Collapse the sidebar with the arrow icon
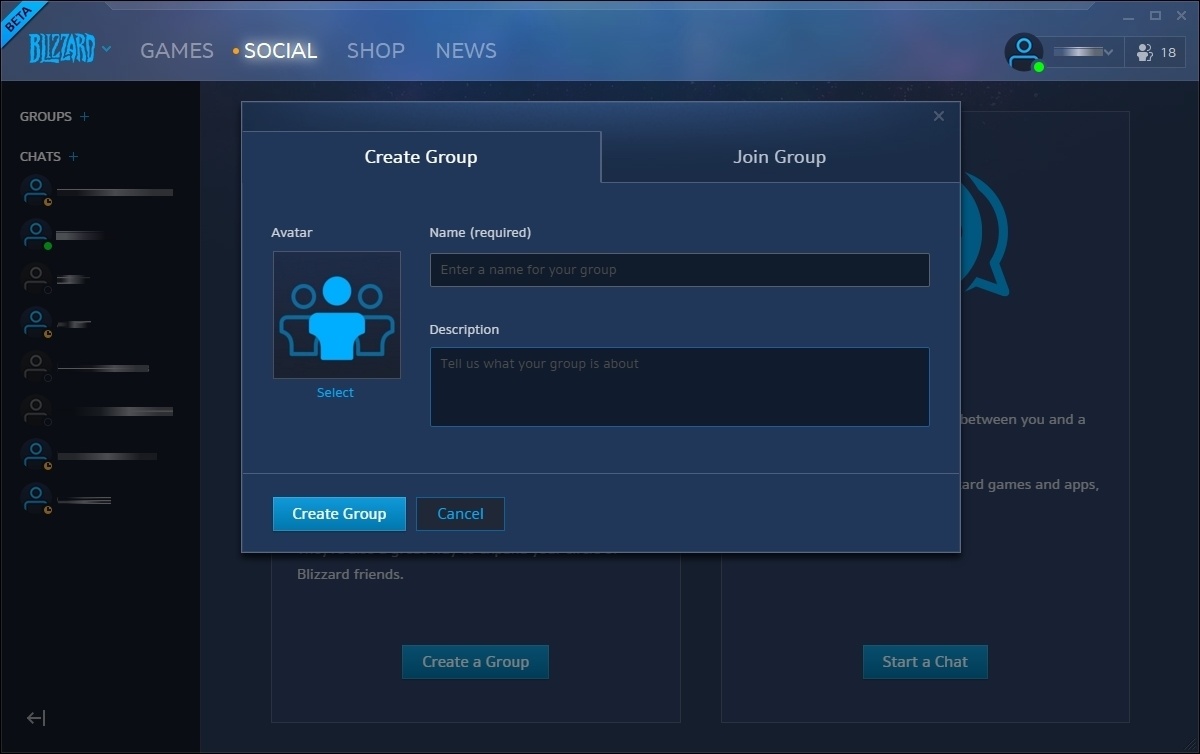This screenshot has width=1200, height=754. (36, 718)
